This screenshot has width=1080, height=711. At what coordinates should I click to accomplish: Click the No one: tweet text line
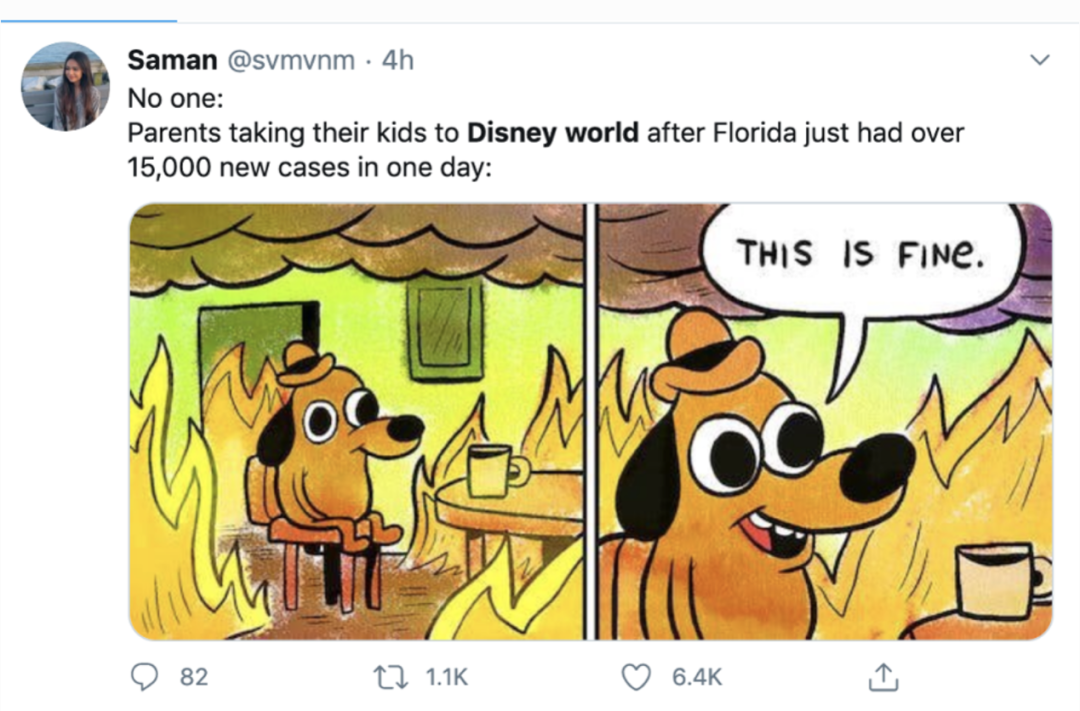[176, 99]
